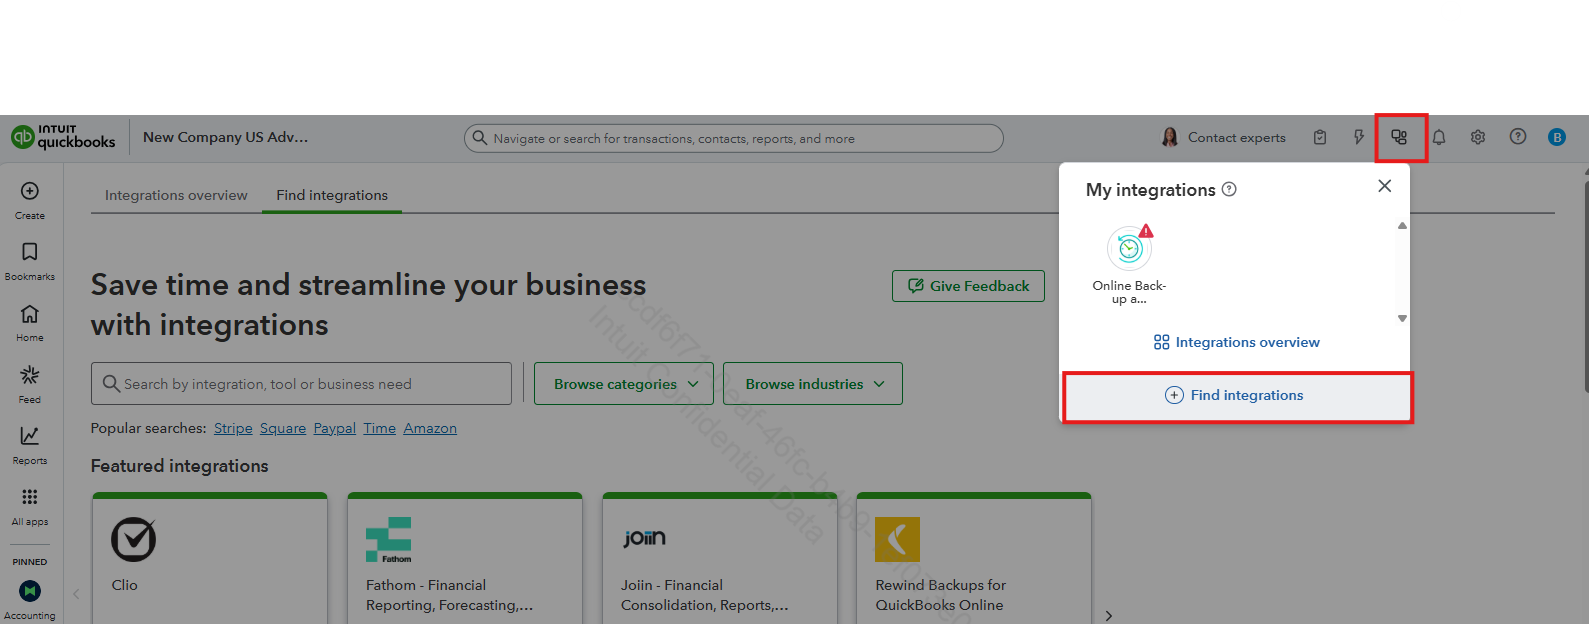
Task: Click the Paypal popular search link
Action: pyautogui.click(x=335, y=428)
